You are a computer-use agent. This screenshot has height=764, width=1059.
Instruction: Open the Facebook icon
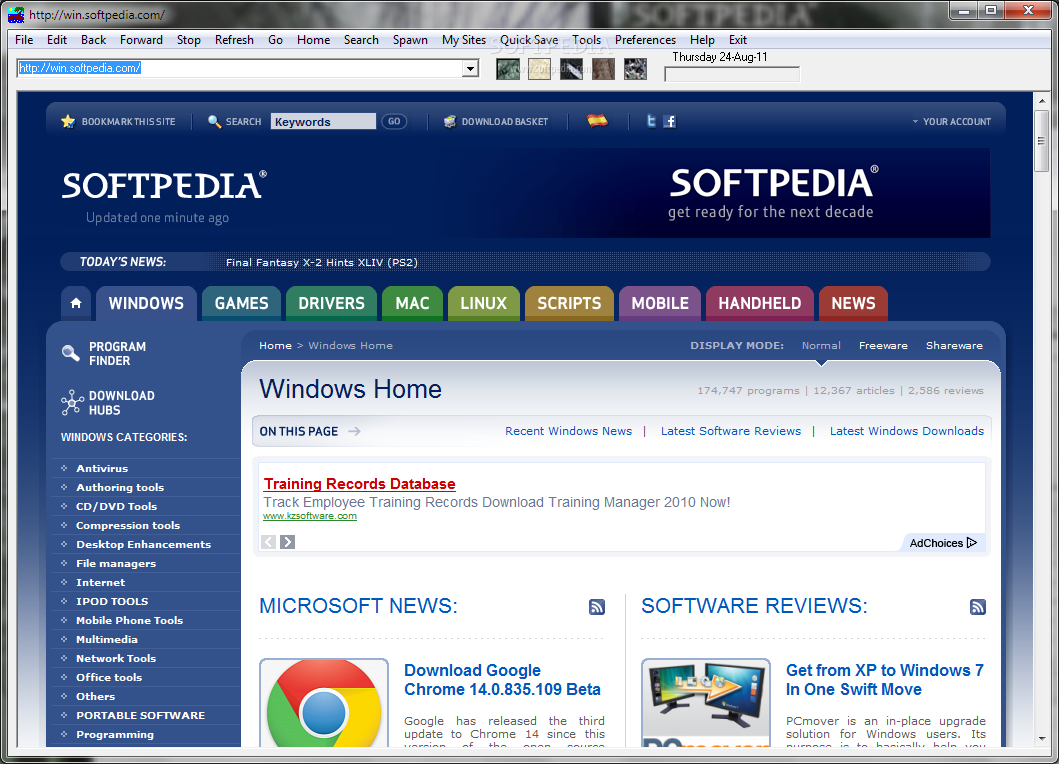pos(669,121)
